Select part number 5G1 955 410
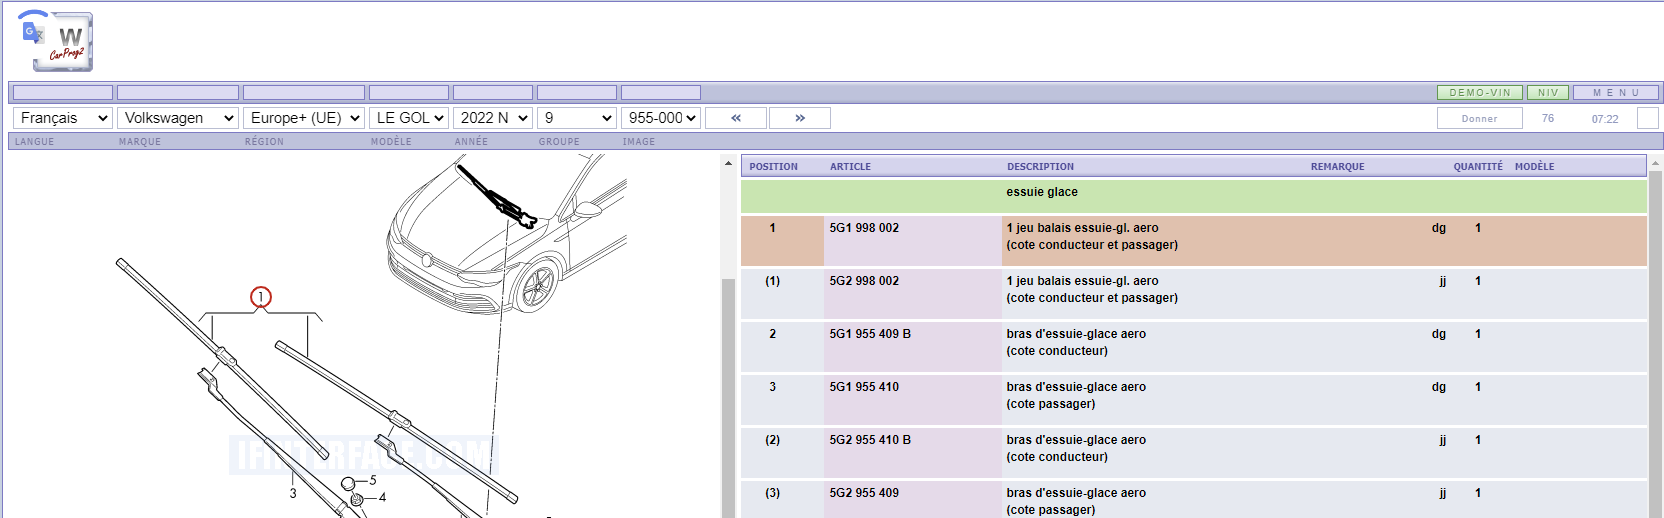Image resolution: width=1664 pixels, height=518 pixels. click(864, 387)
